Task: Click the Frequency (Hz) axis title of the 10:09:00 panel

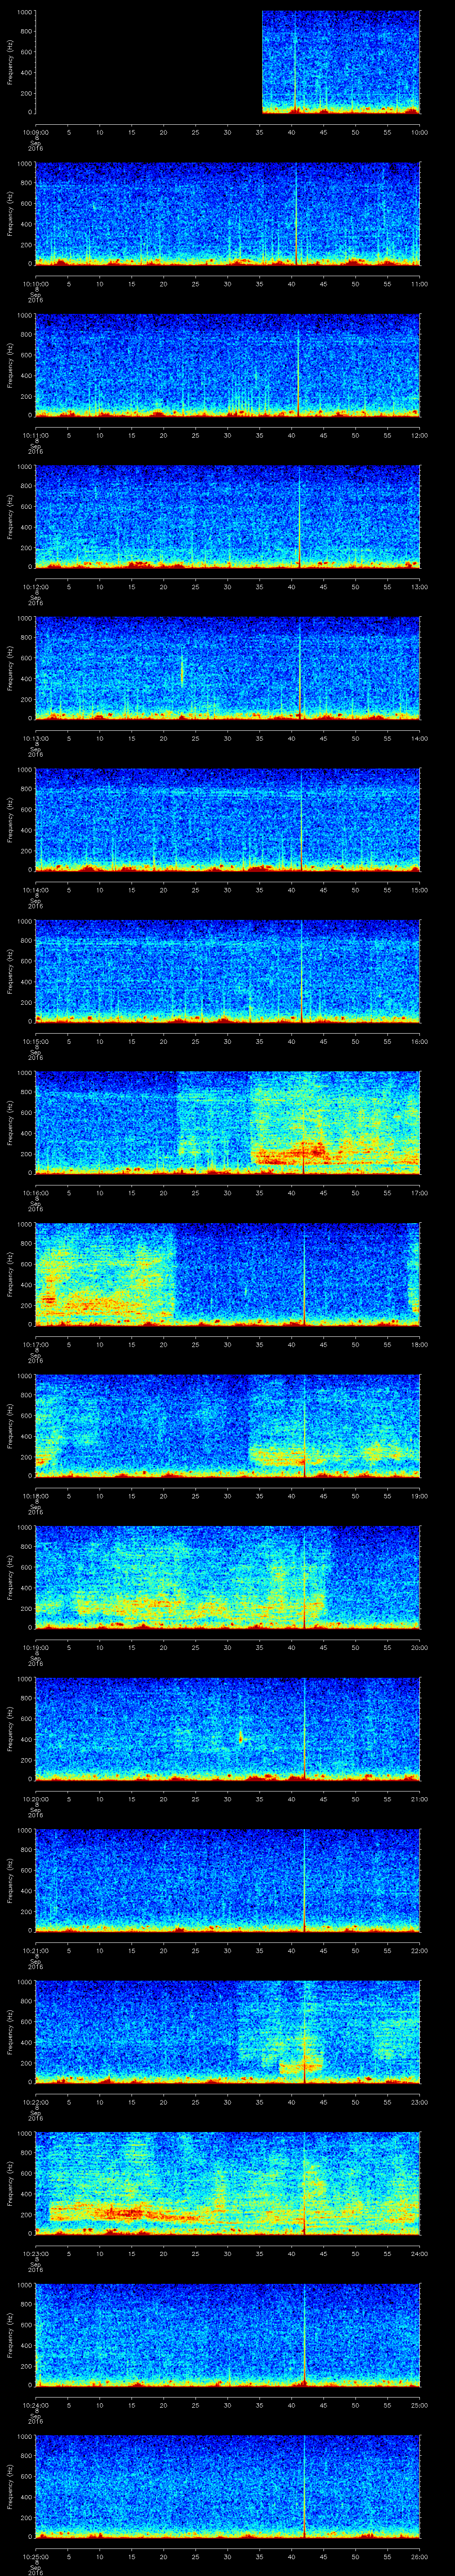Action: (x=10, y=62)
